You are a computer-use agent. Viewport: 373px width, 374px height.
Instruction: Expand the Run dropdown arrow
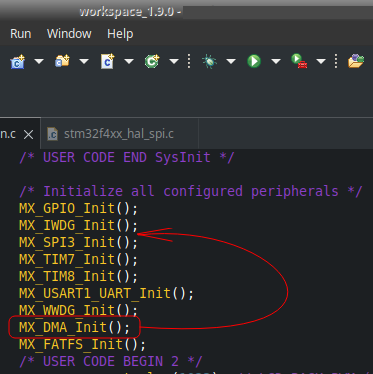276,61
